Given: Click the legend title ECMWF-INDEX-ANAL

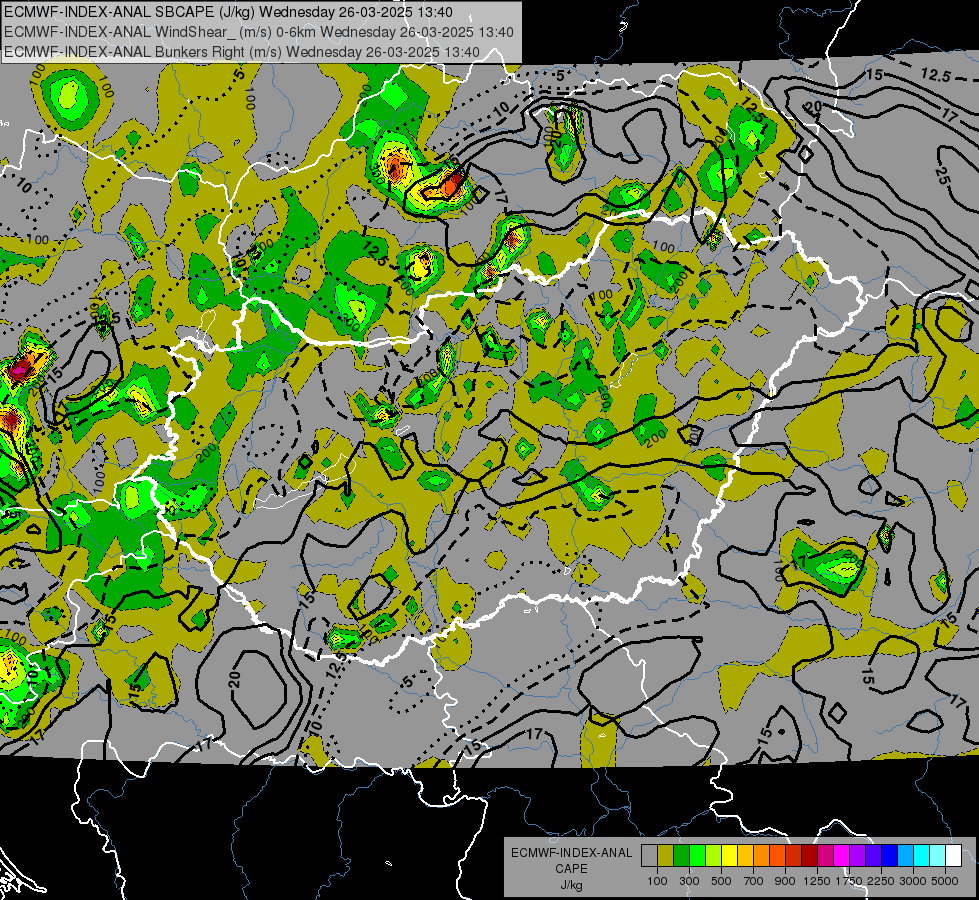Looking at the screenshot, I should [x=572, y=853].
